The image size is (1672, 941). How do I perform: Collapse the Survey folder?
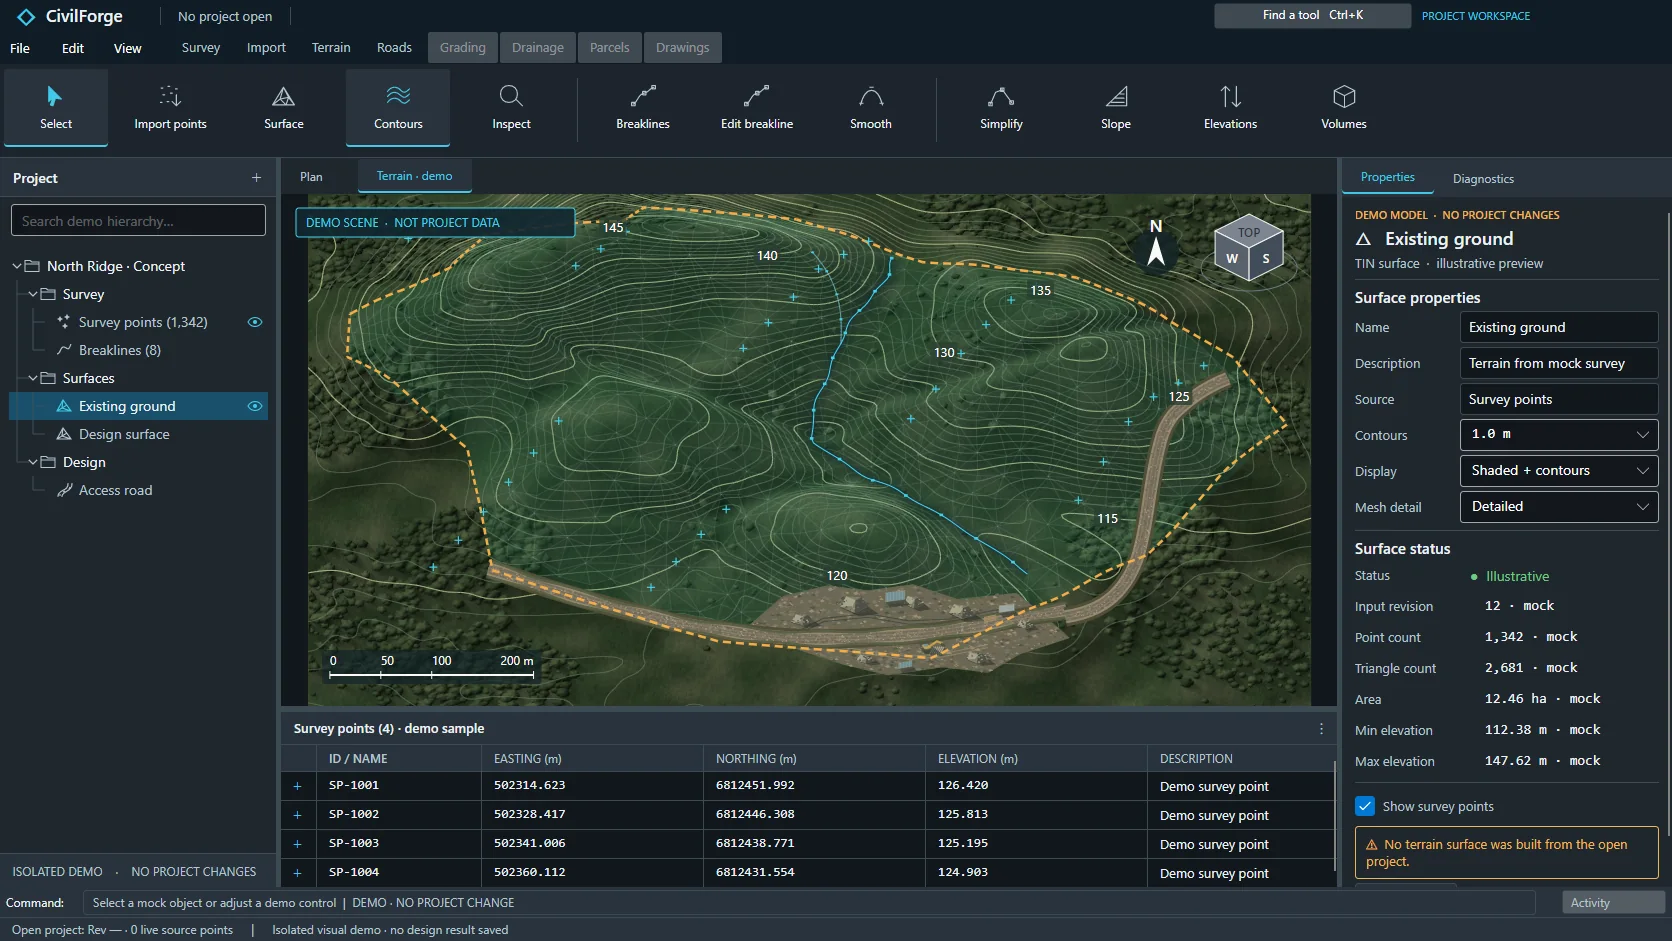pyautogui.click(x=33, y=294)
